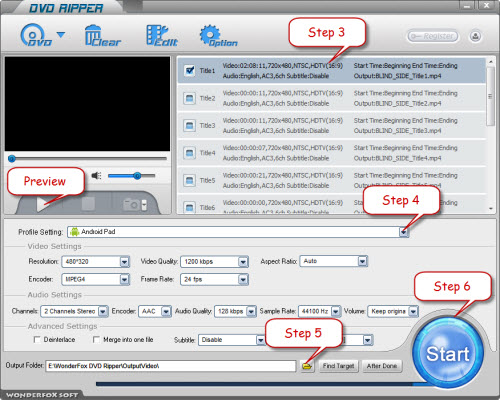Play the preview video

[43, 204]
